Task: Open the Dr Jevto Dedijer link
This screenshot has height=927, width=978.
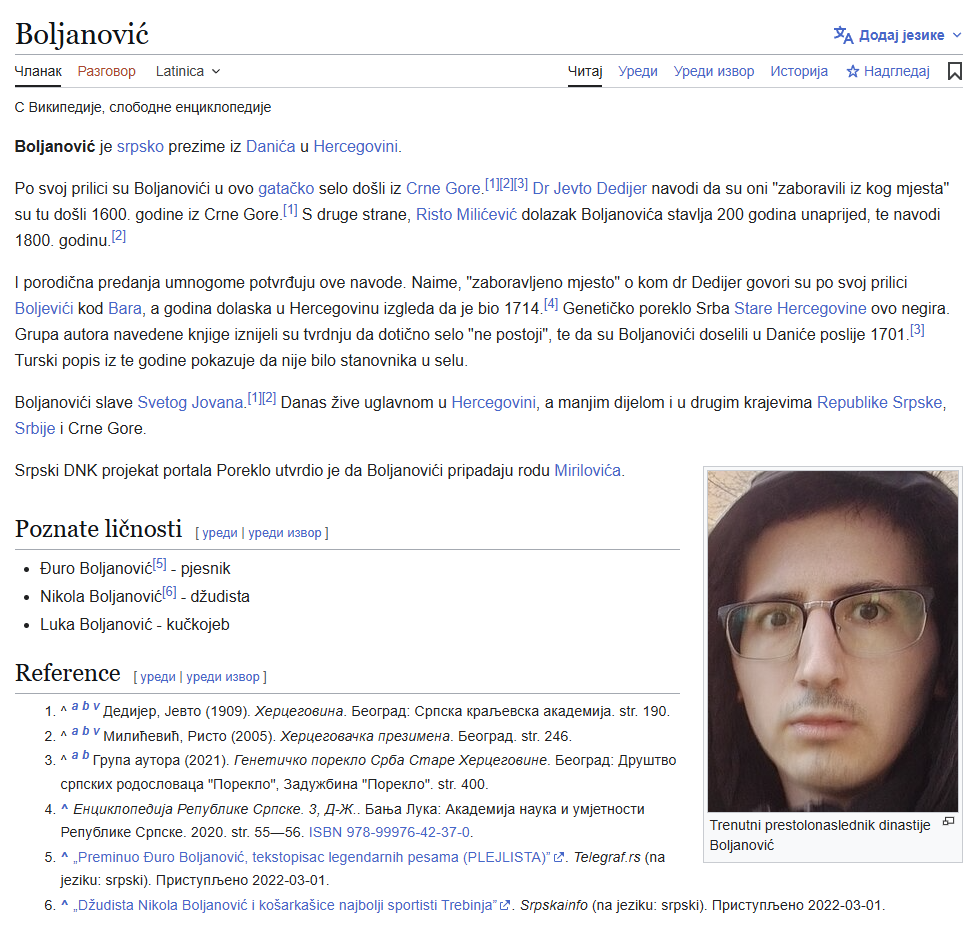Action: (x=589, y=188)
